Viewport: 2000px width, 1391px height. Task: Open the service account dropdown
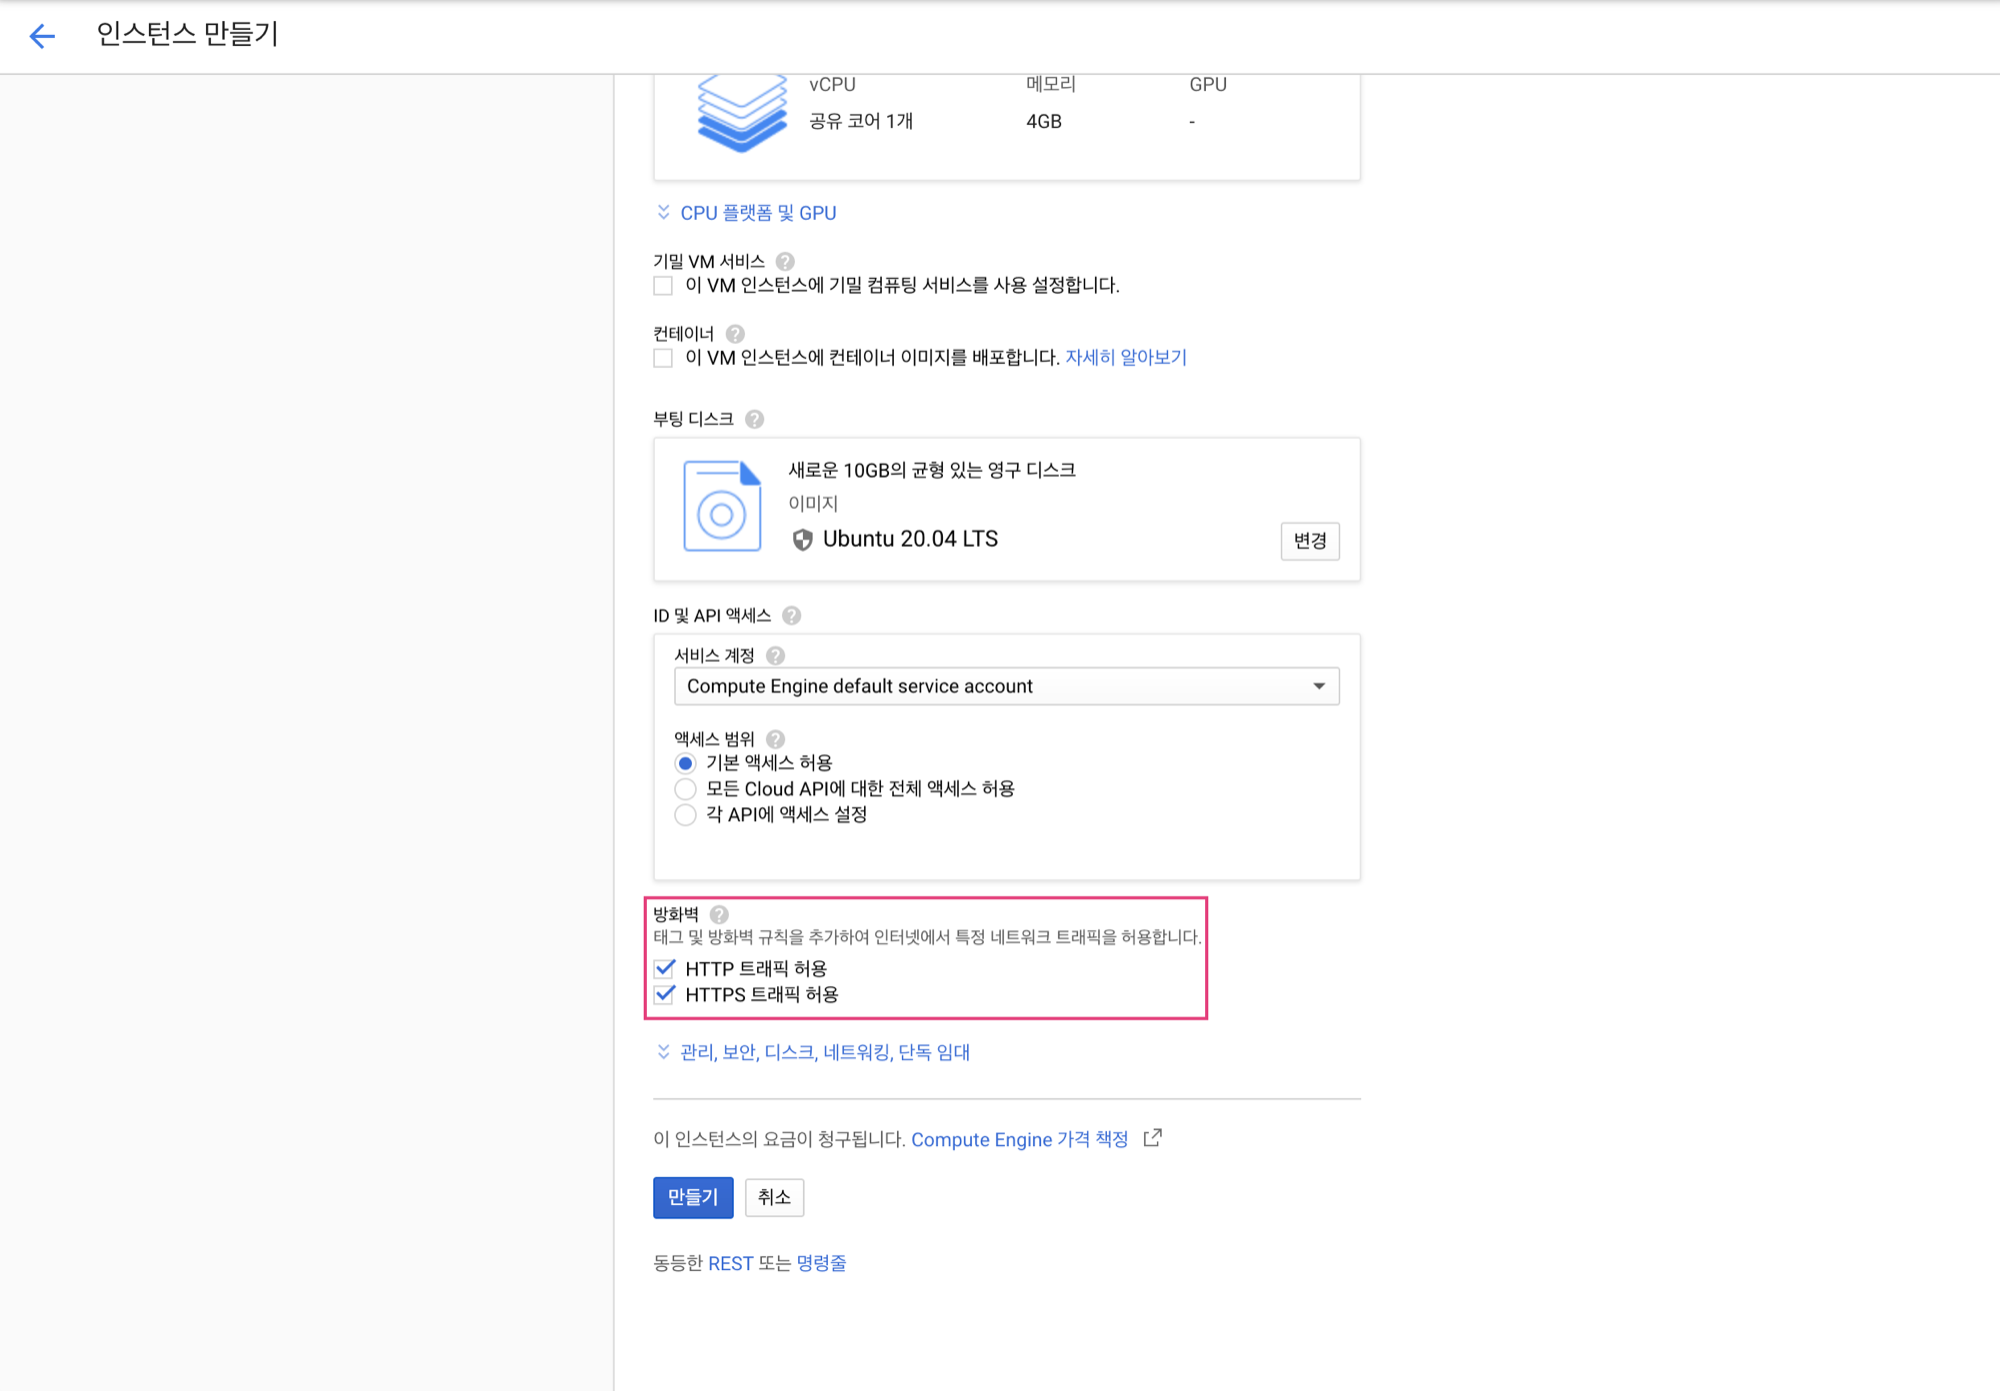(x=1006, y=686)
